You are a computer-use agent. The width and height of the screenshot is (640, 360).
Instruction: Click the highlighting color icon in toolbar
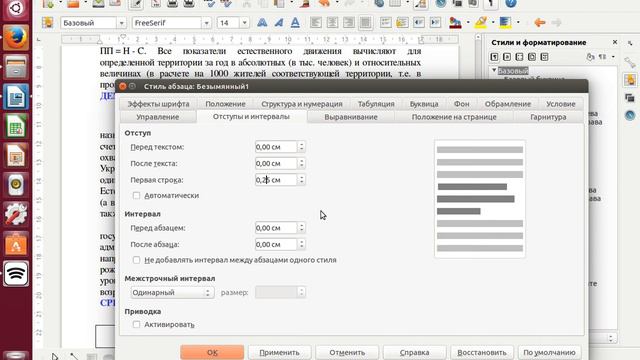pyautogui.click(x=480, y=22)
